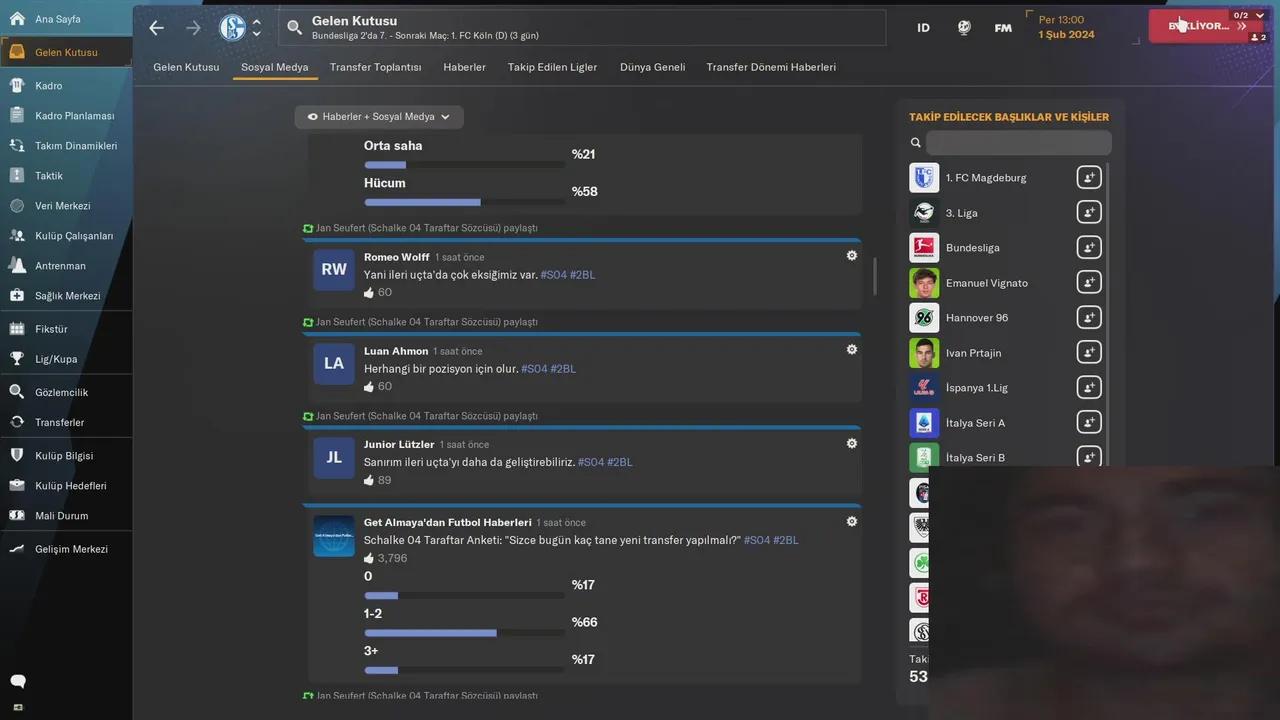1280x720 pixels.
Task: Click the Hücum poll bar
Action: 465,202
